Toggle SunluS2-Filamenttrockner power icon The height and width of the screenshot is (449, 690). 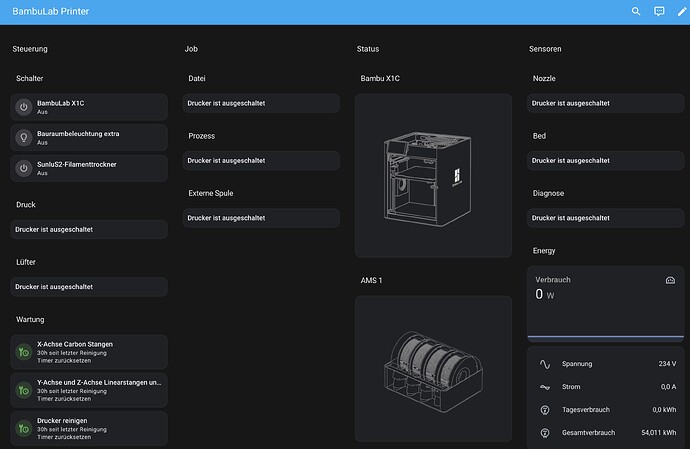point(24,168)
